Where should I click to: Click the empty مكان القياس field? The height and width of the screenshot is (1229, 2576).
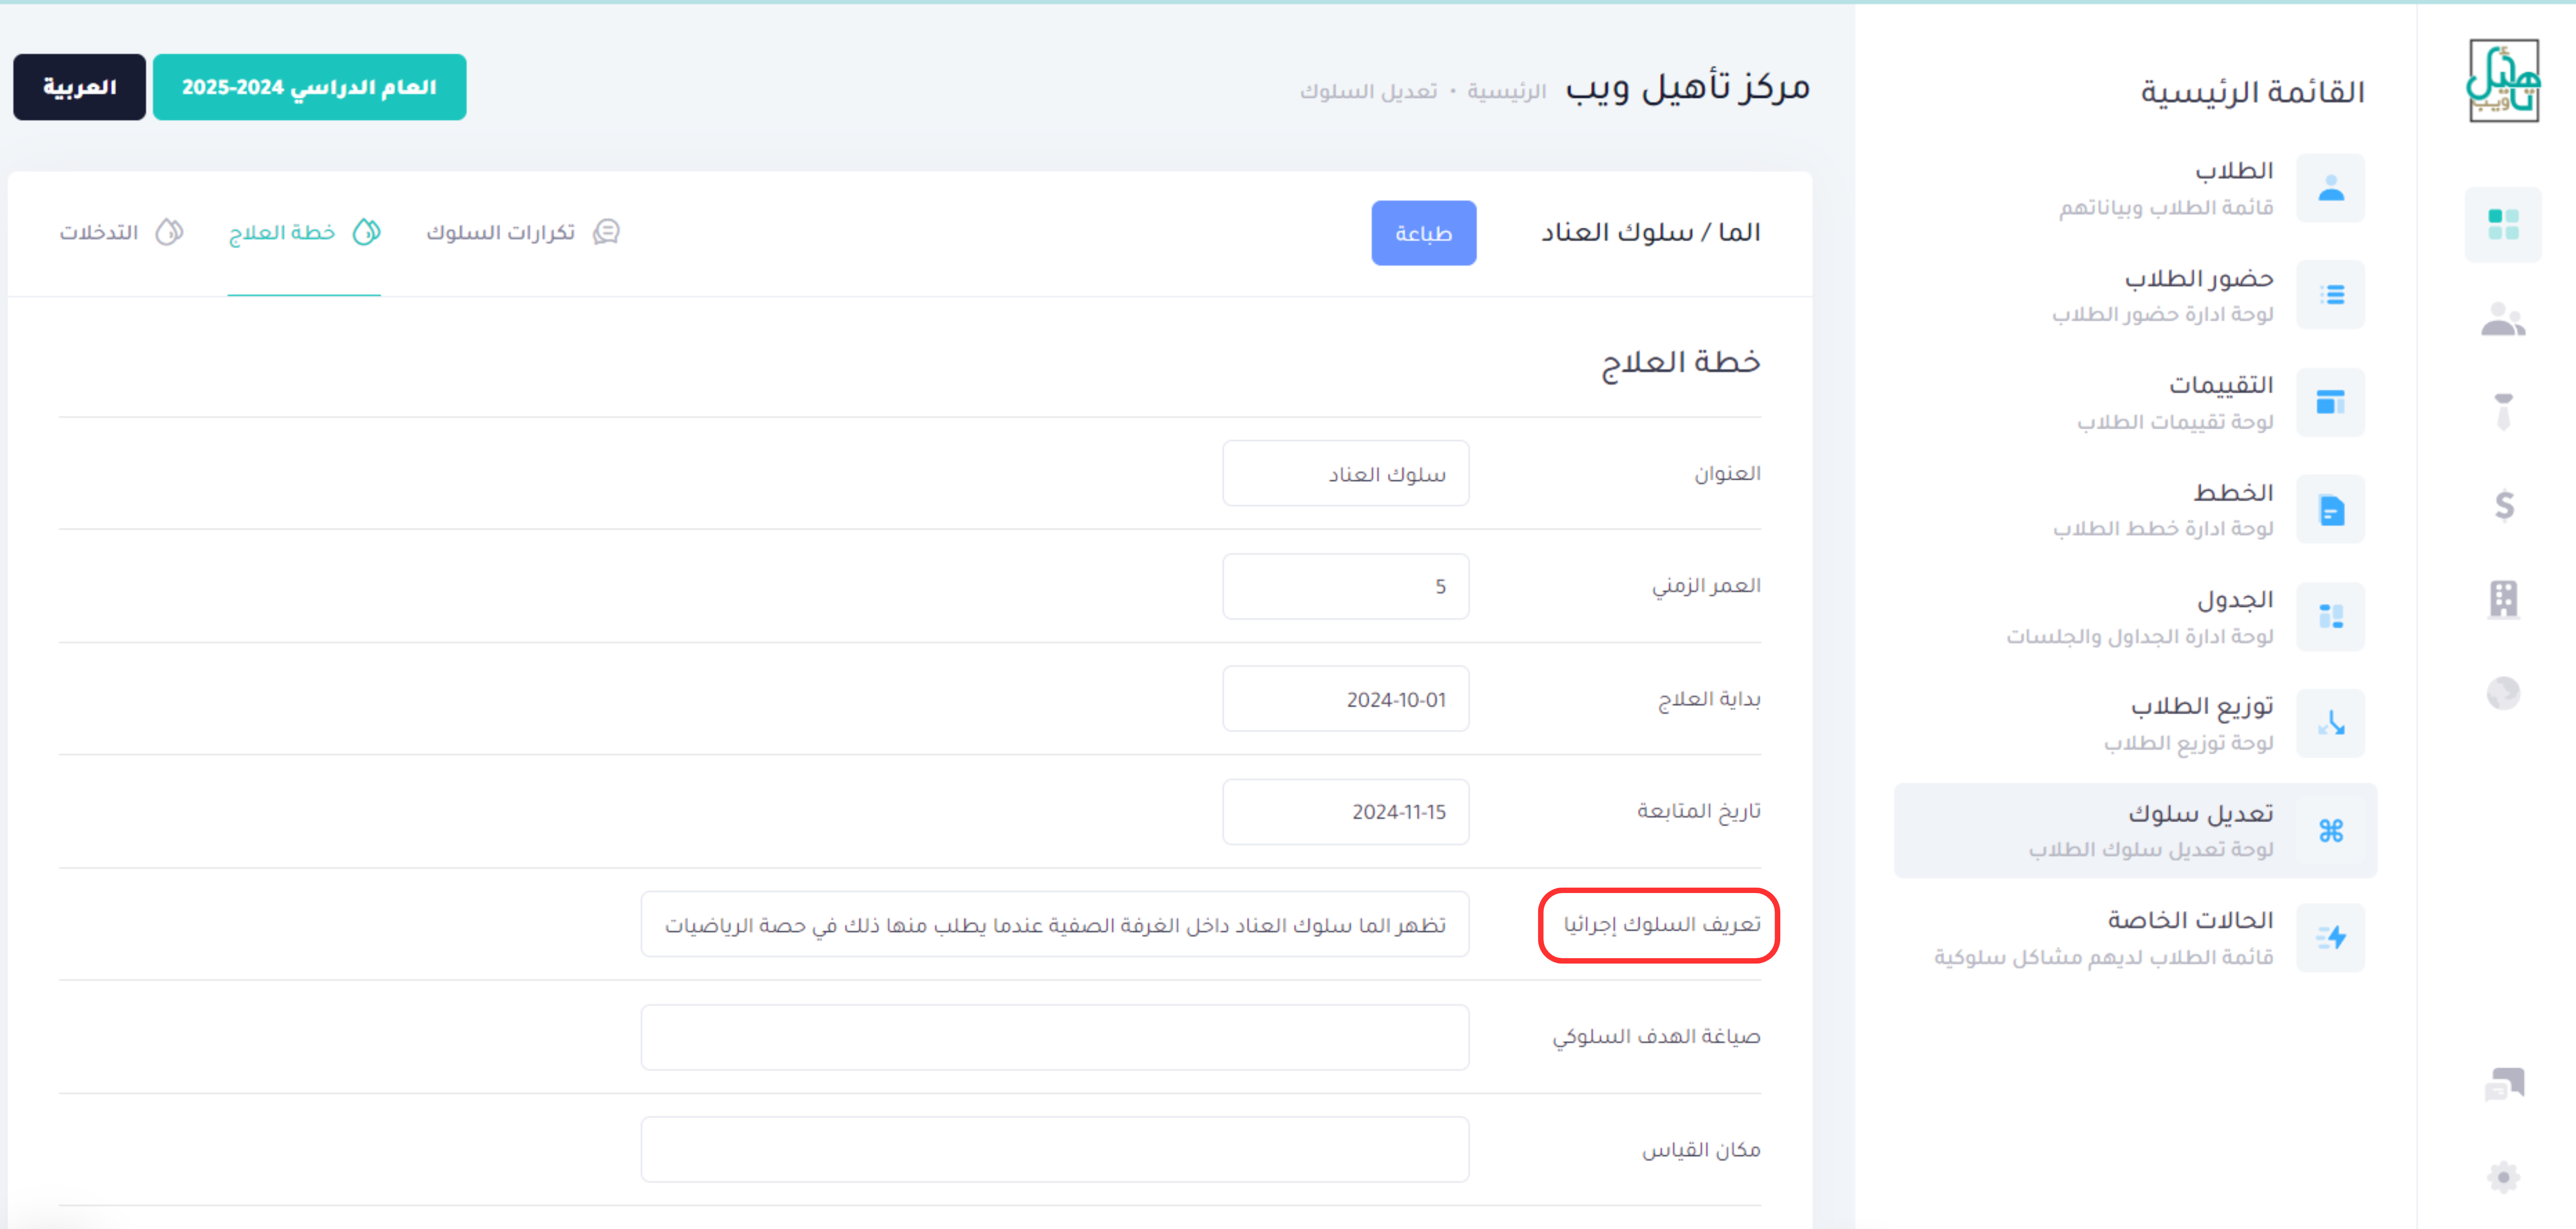(x=1055, y=1149)
